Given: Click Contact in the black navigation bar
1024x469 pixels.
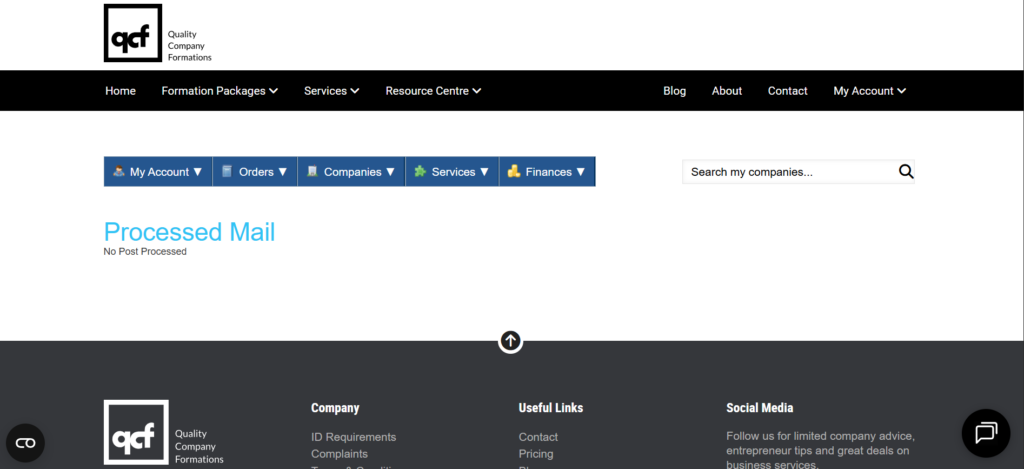Looking at the screenshot, I should coord(787,91).
